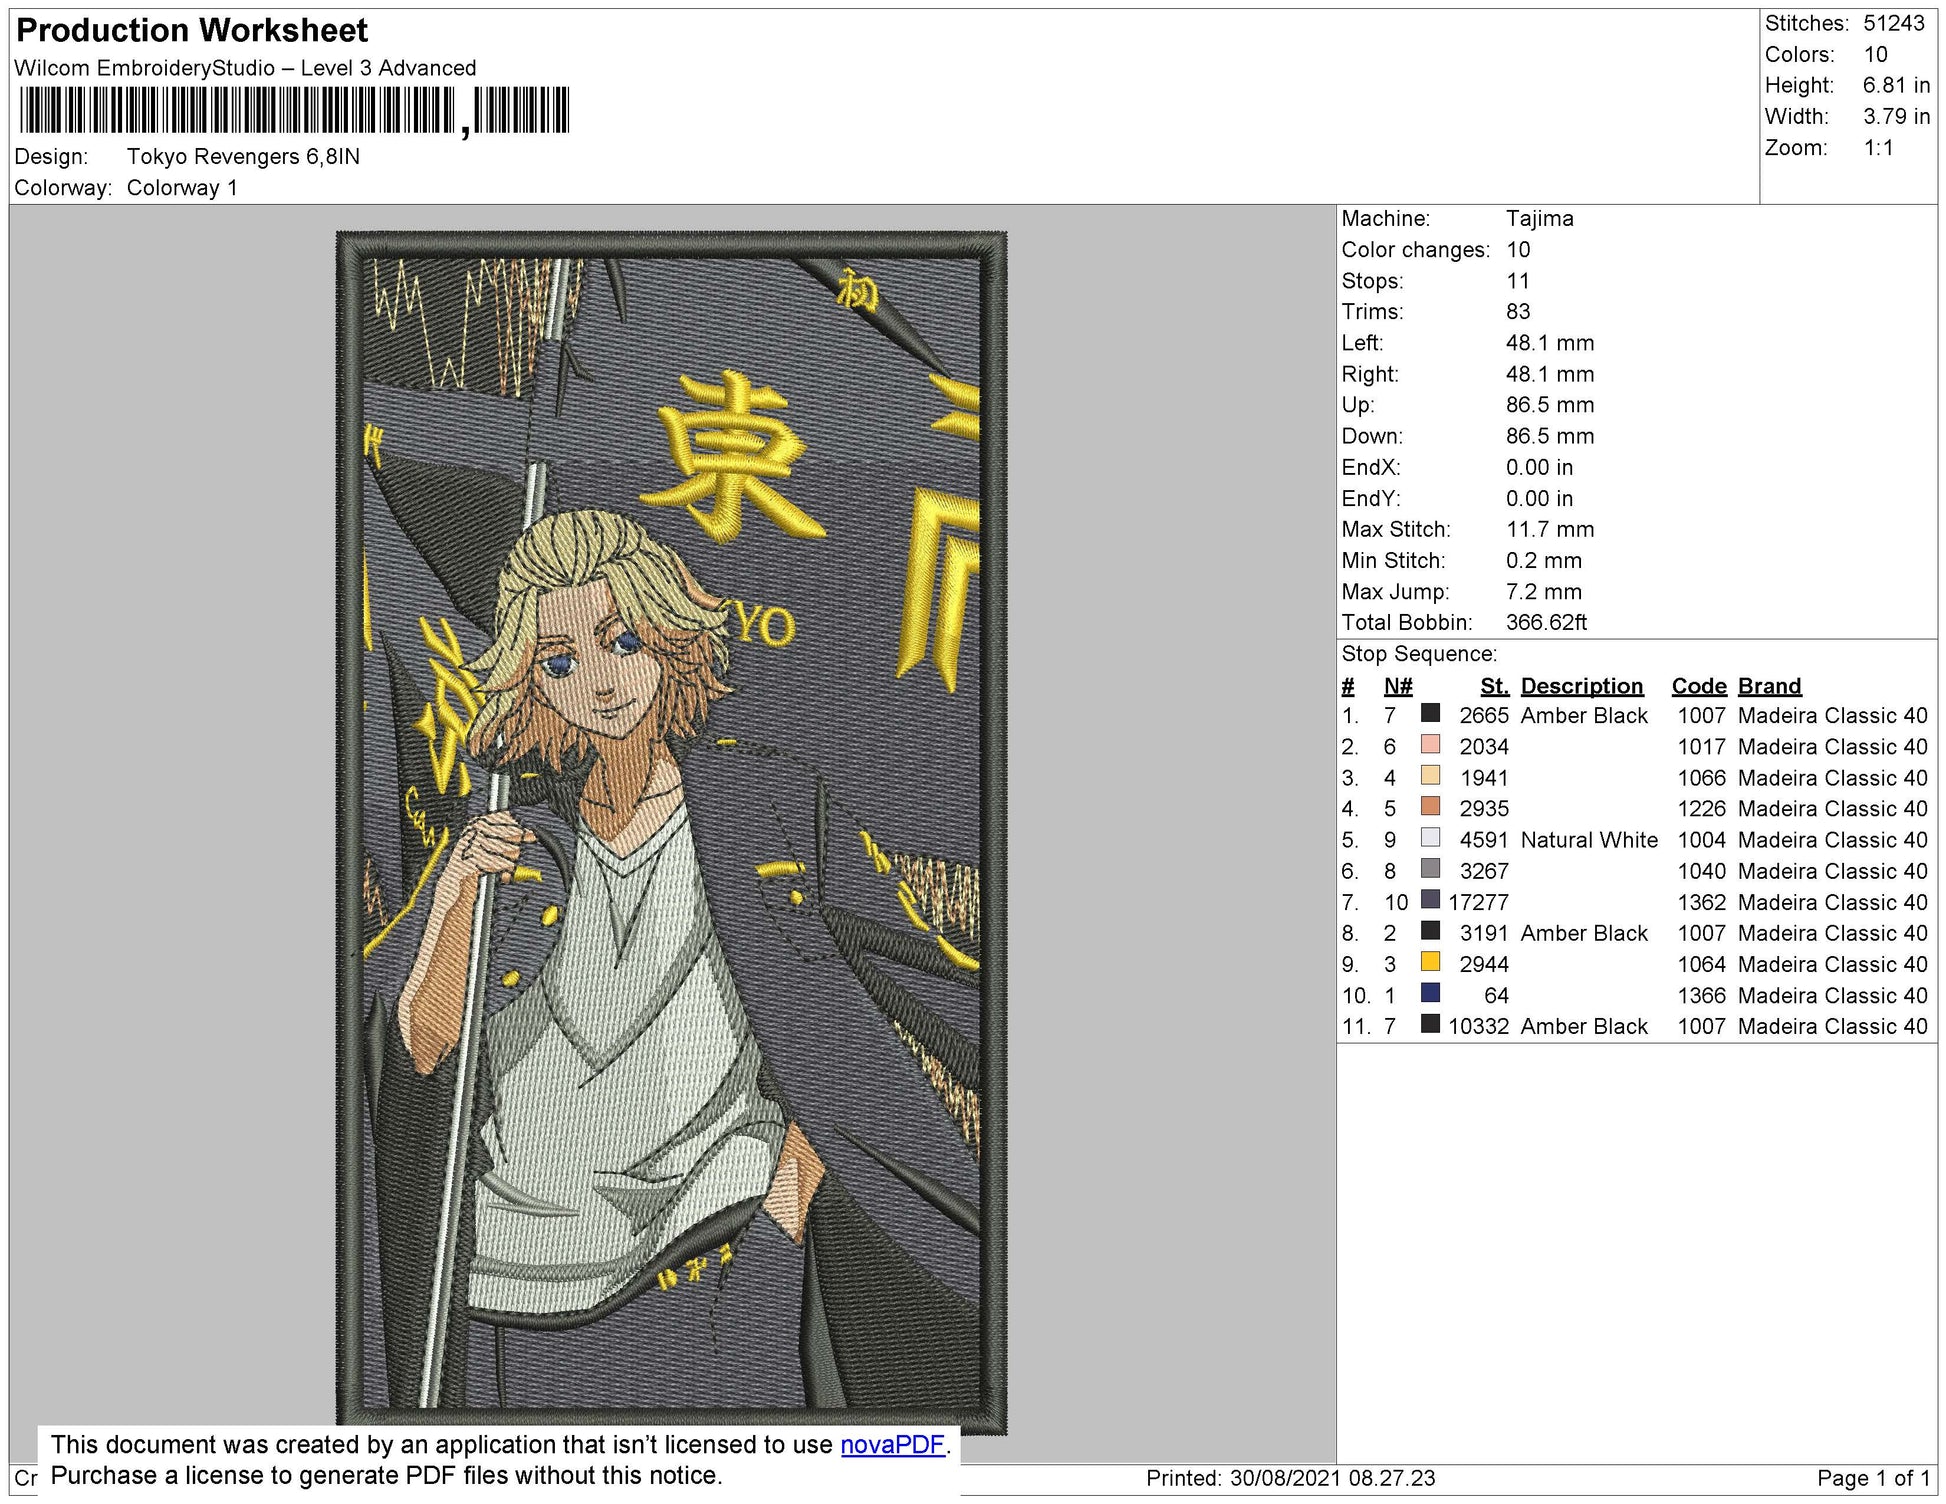1946x1504 pixels.
Task: Select the Natural White color swatch
Action: [x=1431, y=838]
